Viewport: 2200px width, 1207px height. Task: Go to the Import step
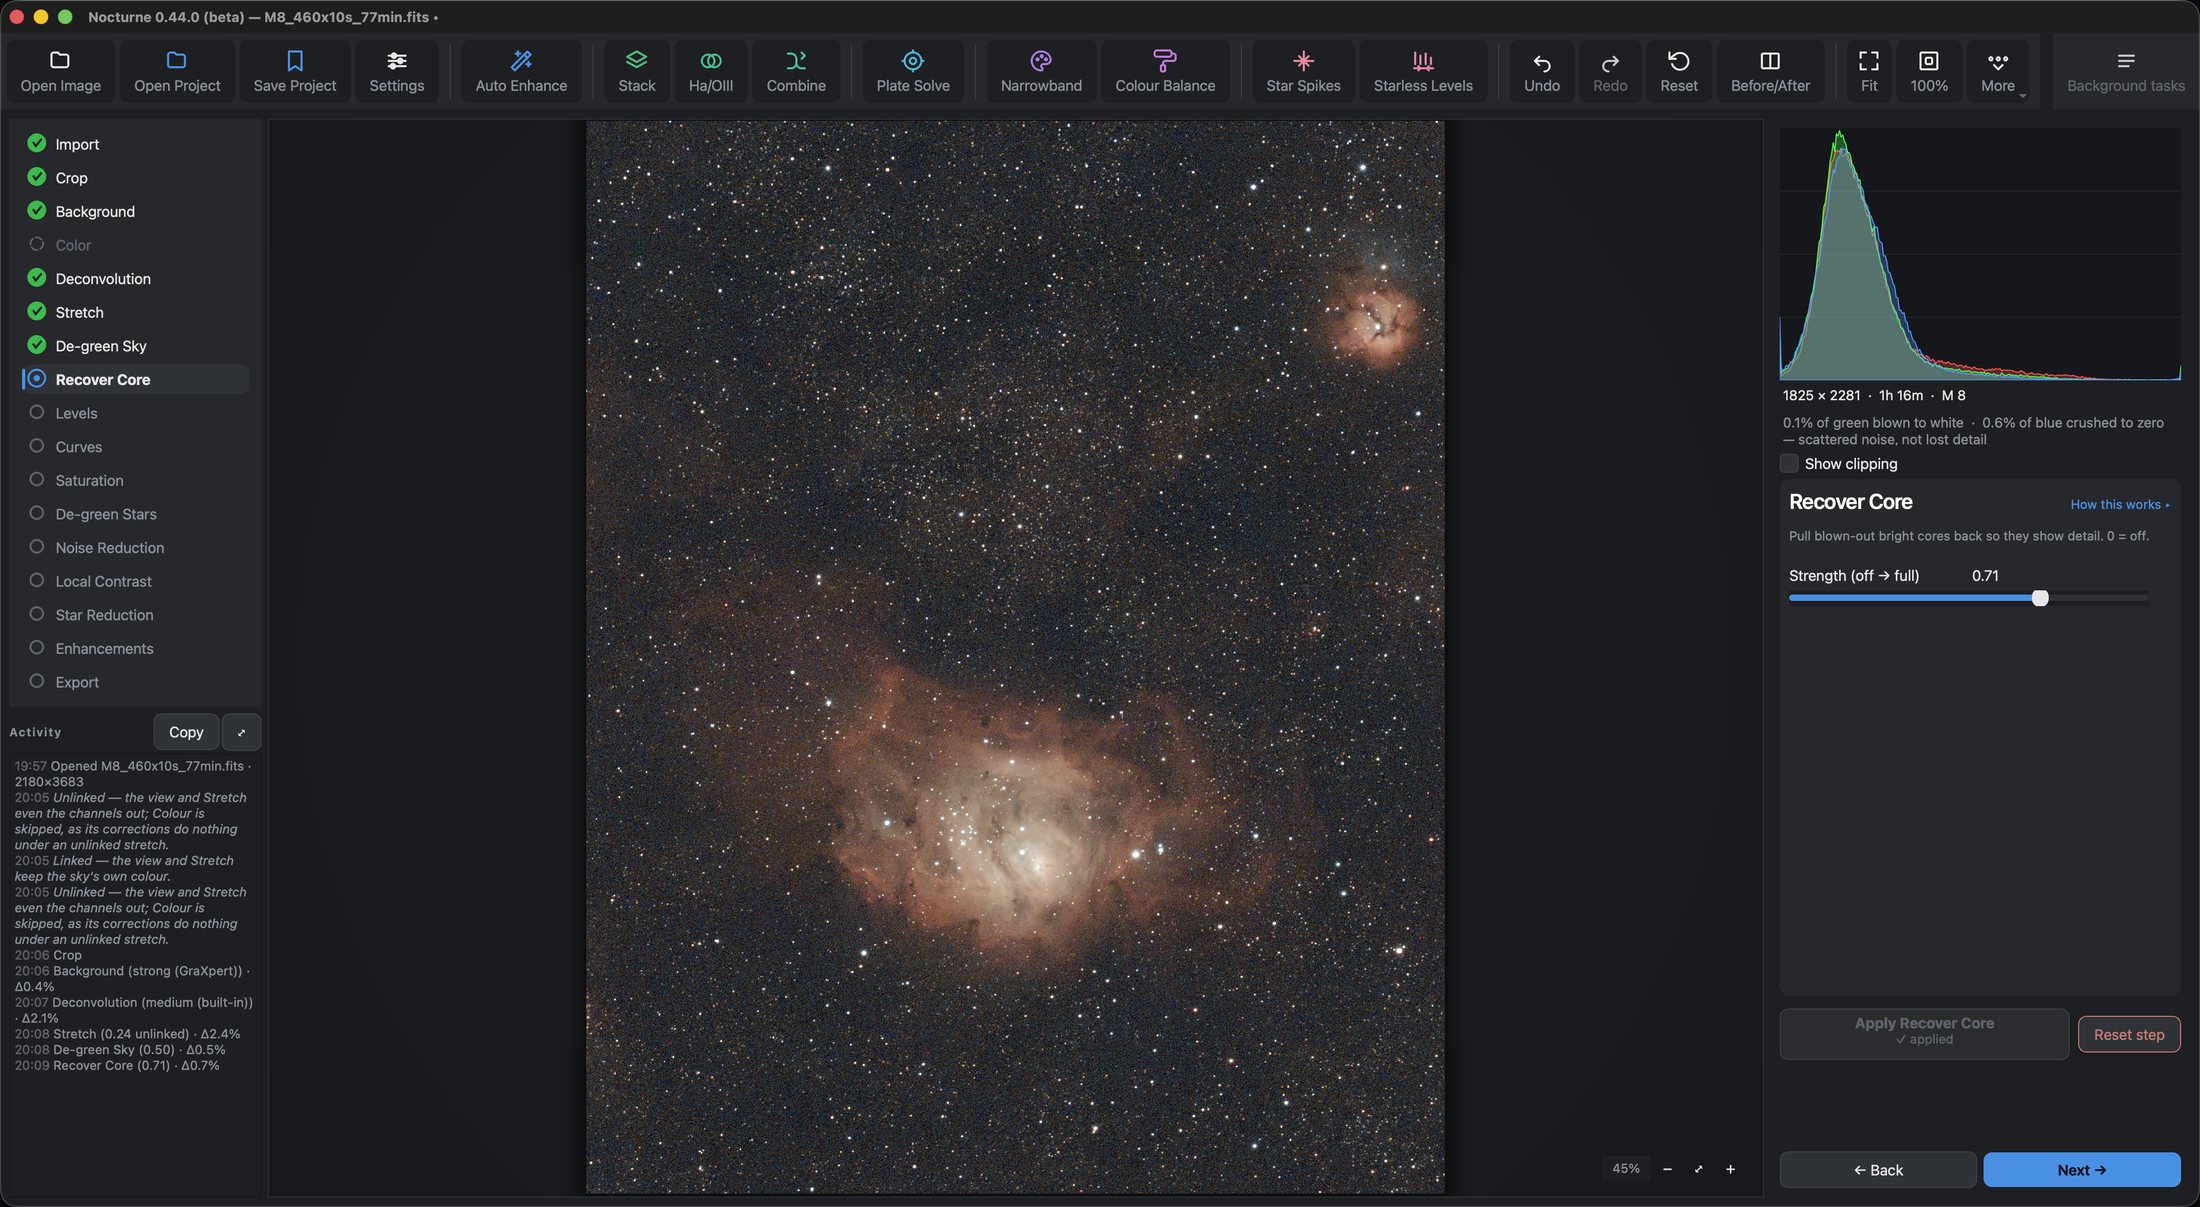click(135, 144)
